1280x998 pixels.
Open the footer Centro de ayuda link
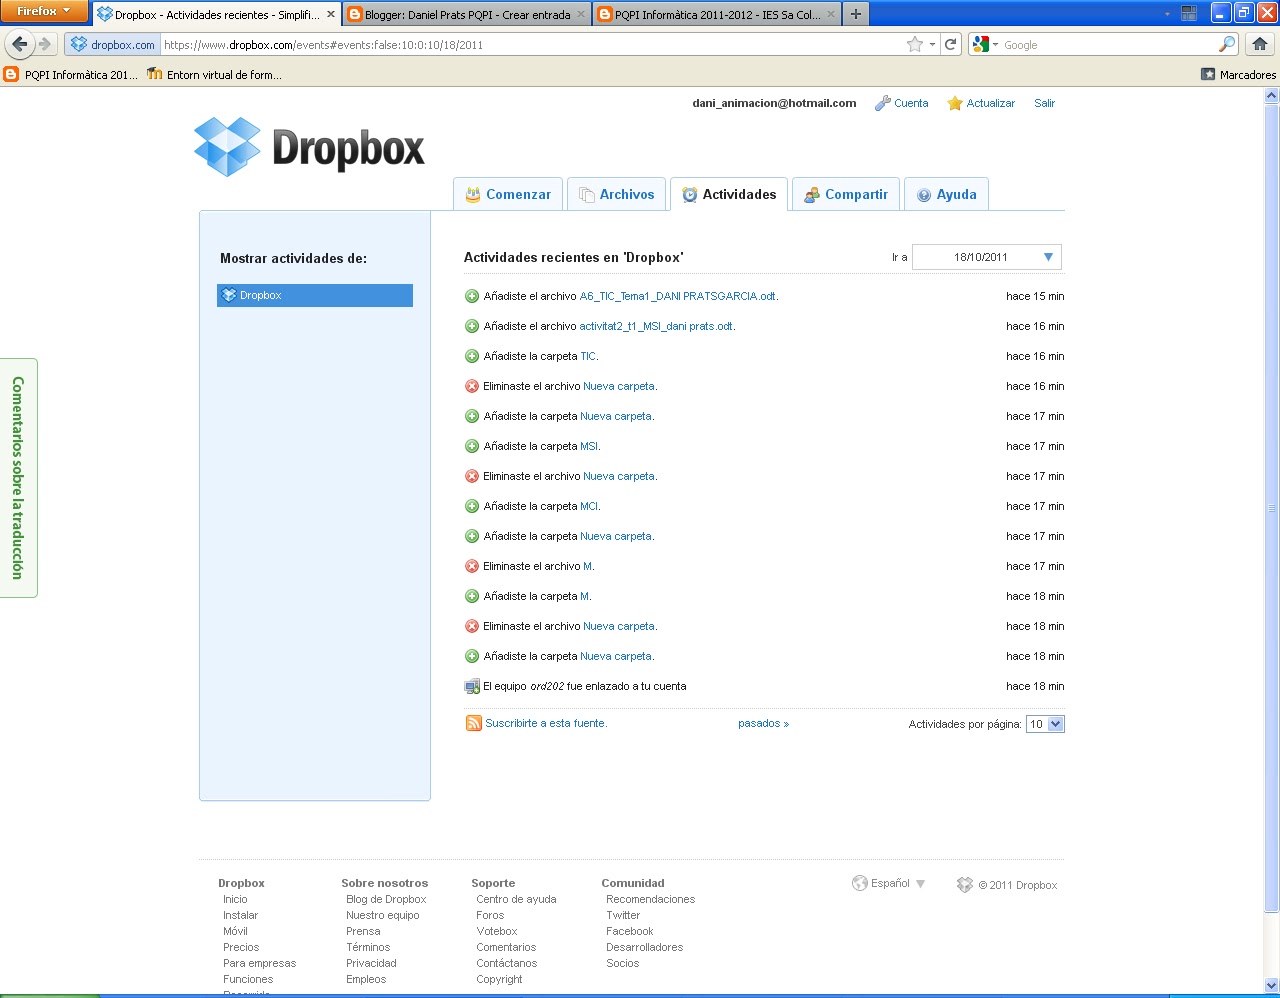(516, 899)
